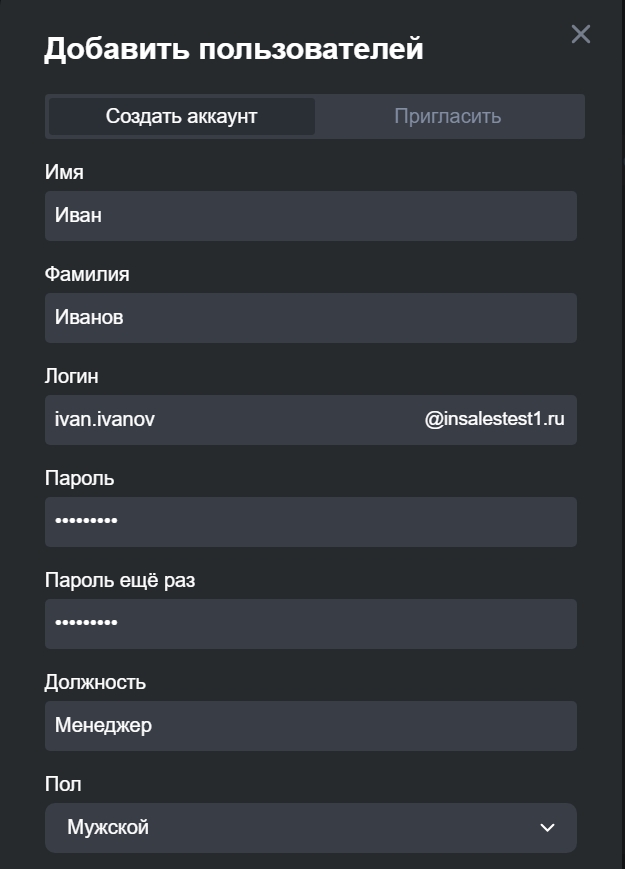This screenshot has height=869, width=625.
Task: Click the Имя field containing Иван
Action: click(310, 216)
